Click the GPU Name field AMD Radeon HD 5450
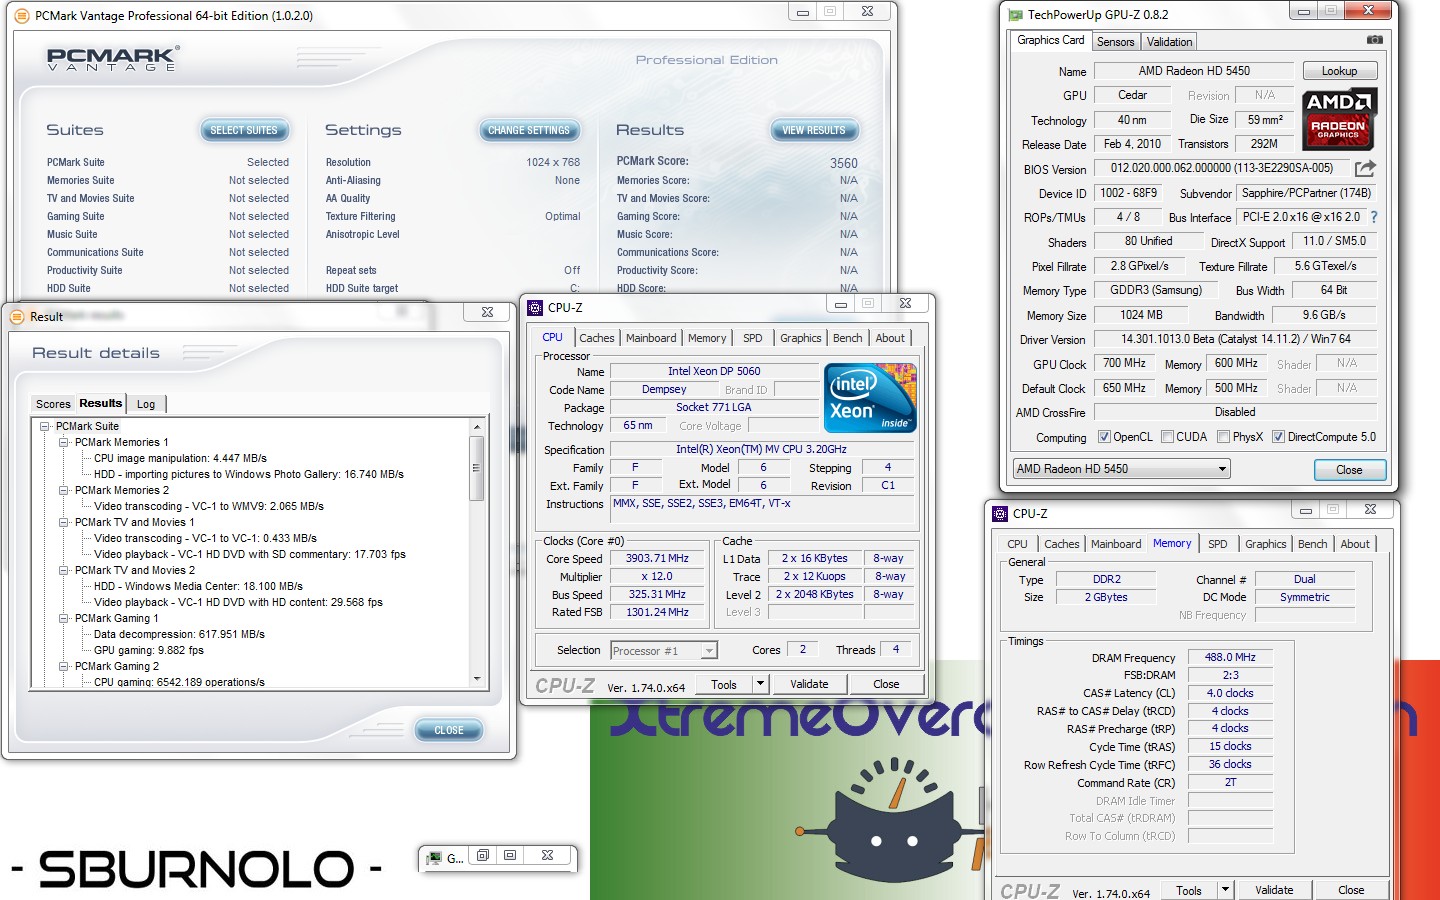 coord(1194,71)
